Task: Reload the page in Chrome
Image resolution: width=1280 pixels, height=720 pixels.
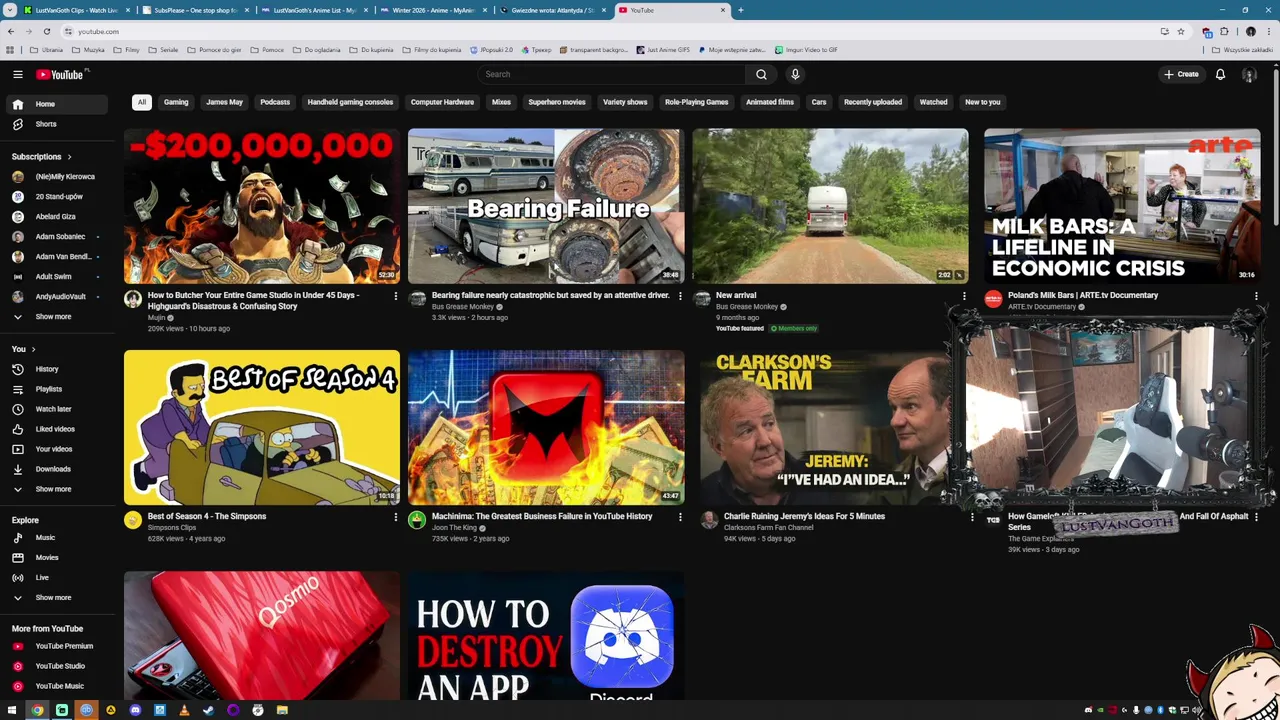Action: point(46,31)
